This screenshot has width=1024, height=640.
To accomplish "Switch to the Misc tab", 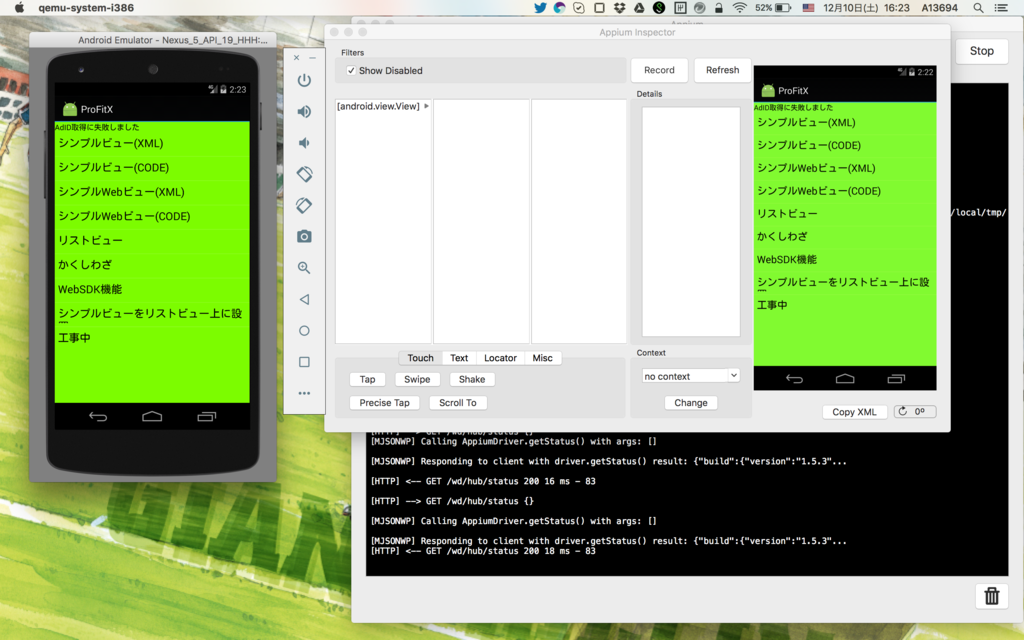I will pos(543,358).
